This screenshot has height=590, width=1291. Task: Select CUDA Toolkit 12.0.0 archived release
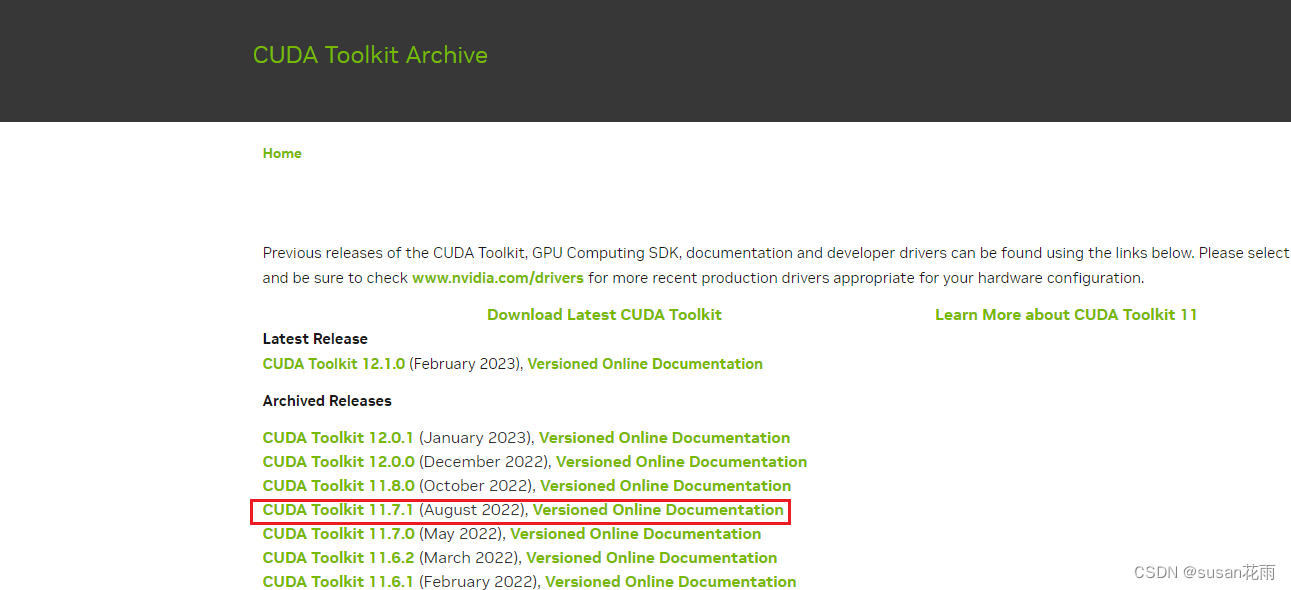(x=338, y=462)
